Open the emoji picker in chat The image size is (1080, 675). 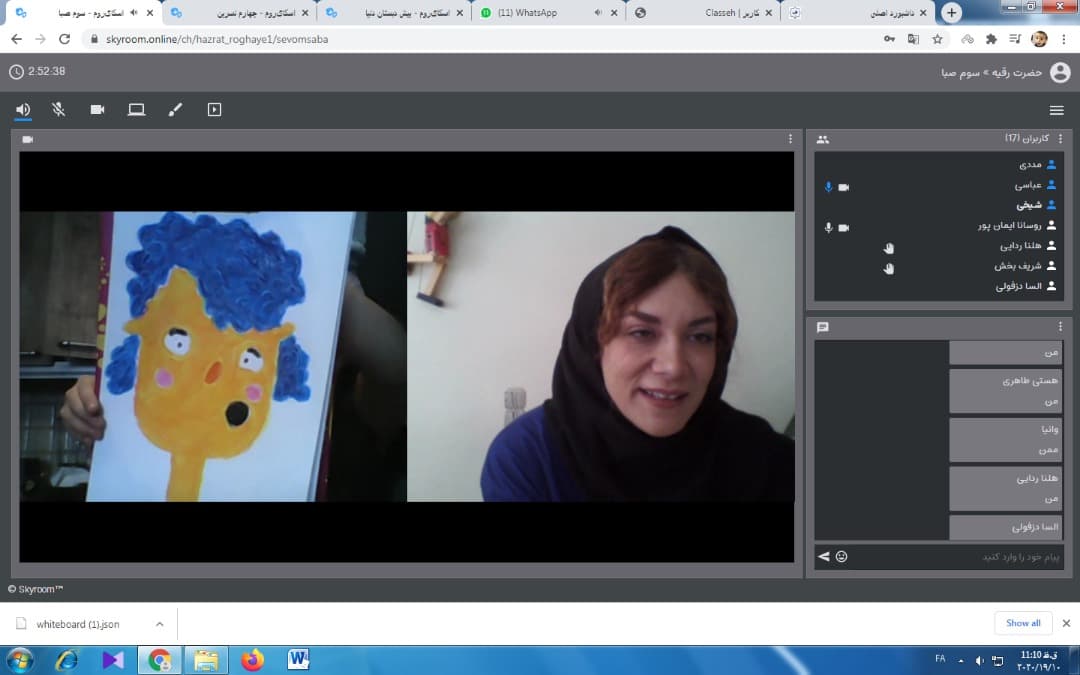(841, 557)
